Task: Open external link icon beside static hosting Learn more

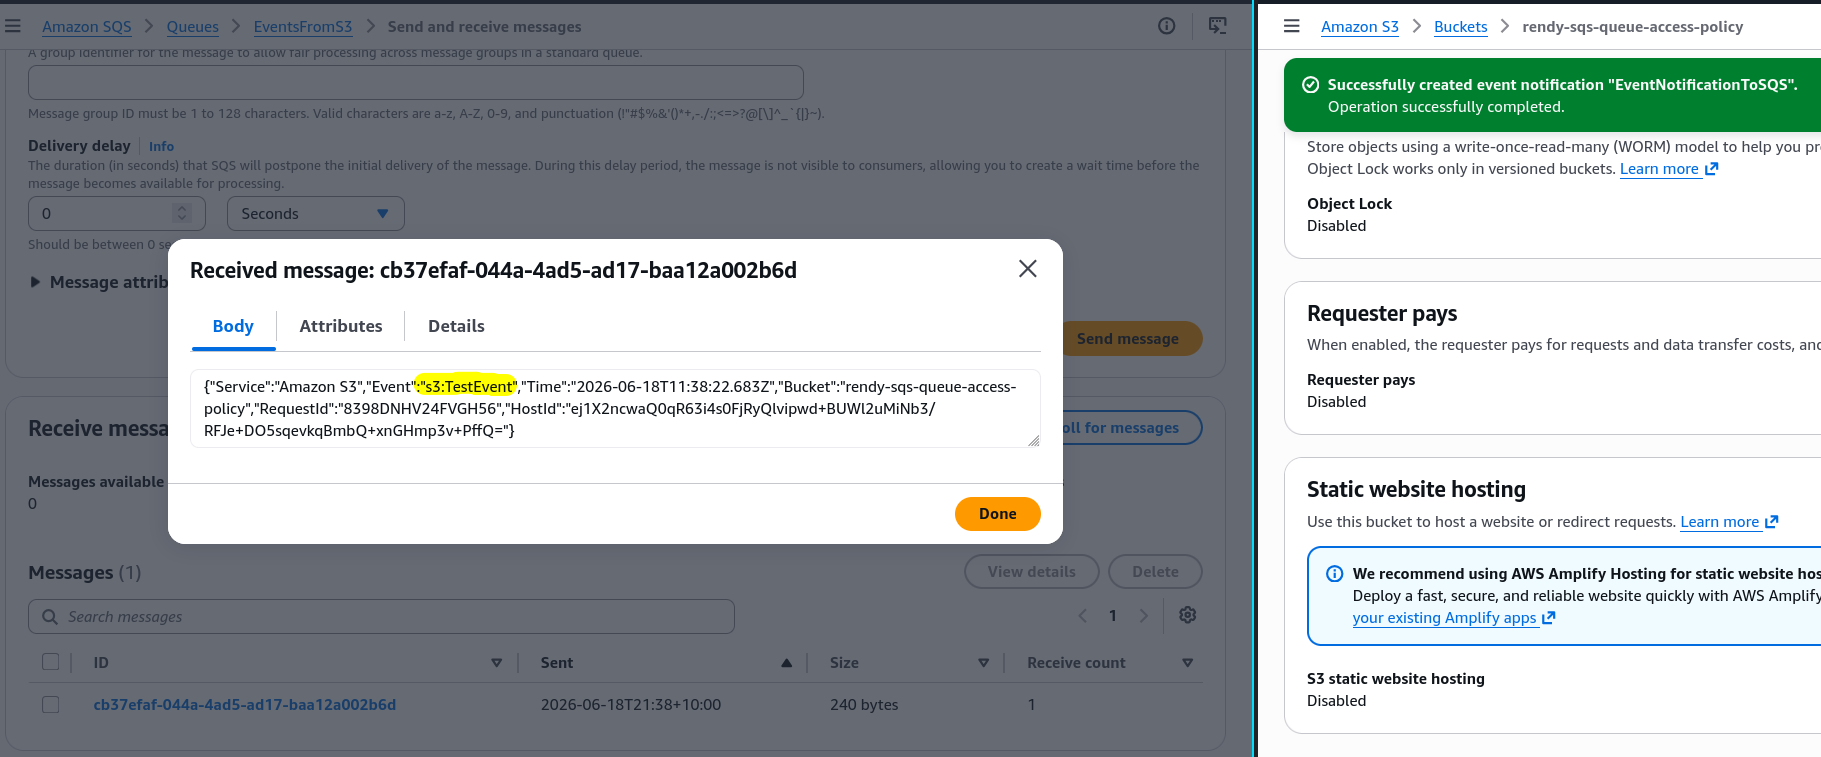Action: pyautogui.click(x=1771, y=522)
